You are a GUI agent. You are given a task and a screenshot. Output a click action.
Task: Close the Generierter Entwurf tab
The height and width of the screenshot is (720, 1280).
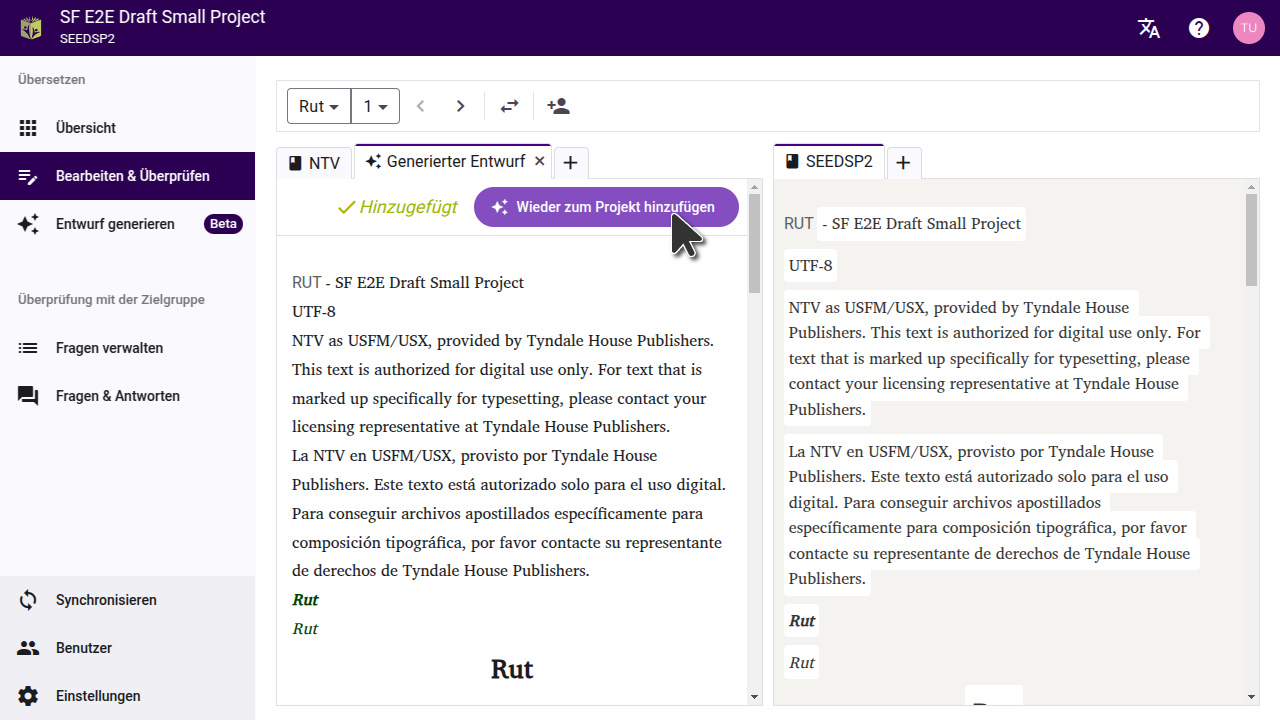539,161
